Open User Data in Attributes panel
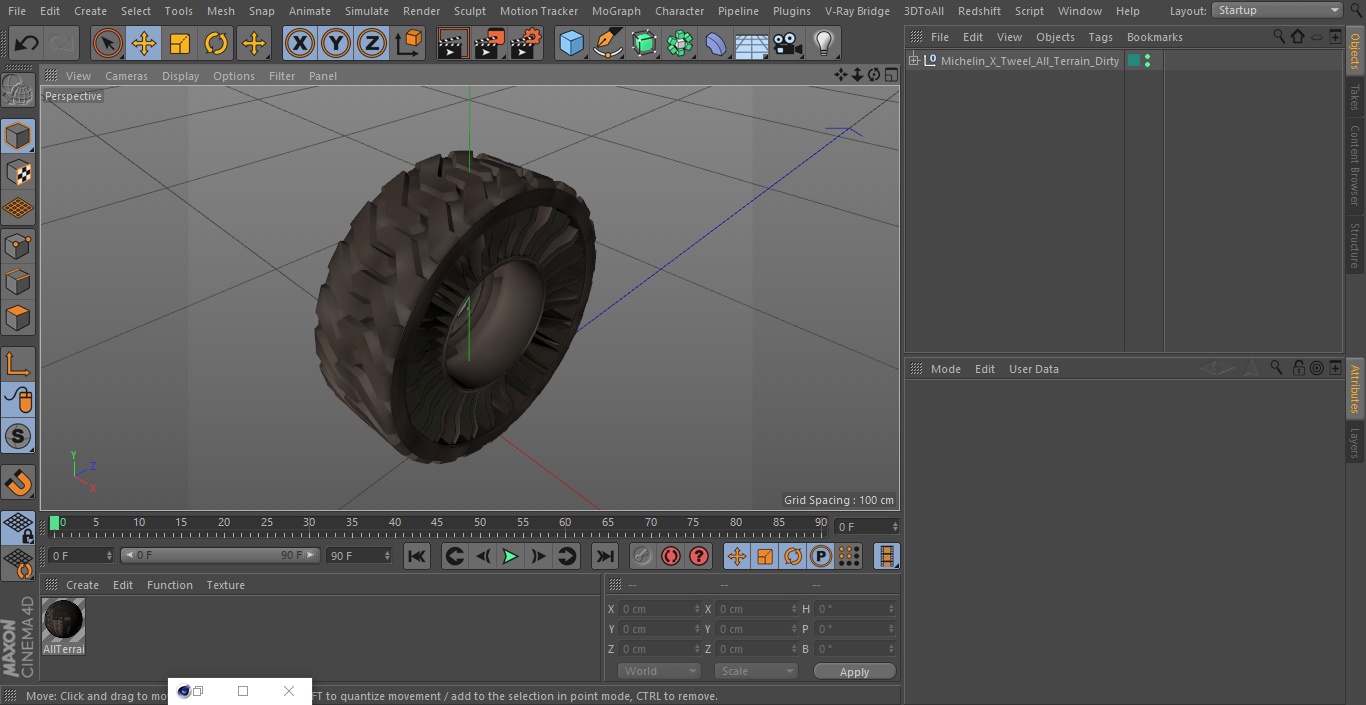The image size is (1366, 705). point(1033,369)
